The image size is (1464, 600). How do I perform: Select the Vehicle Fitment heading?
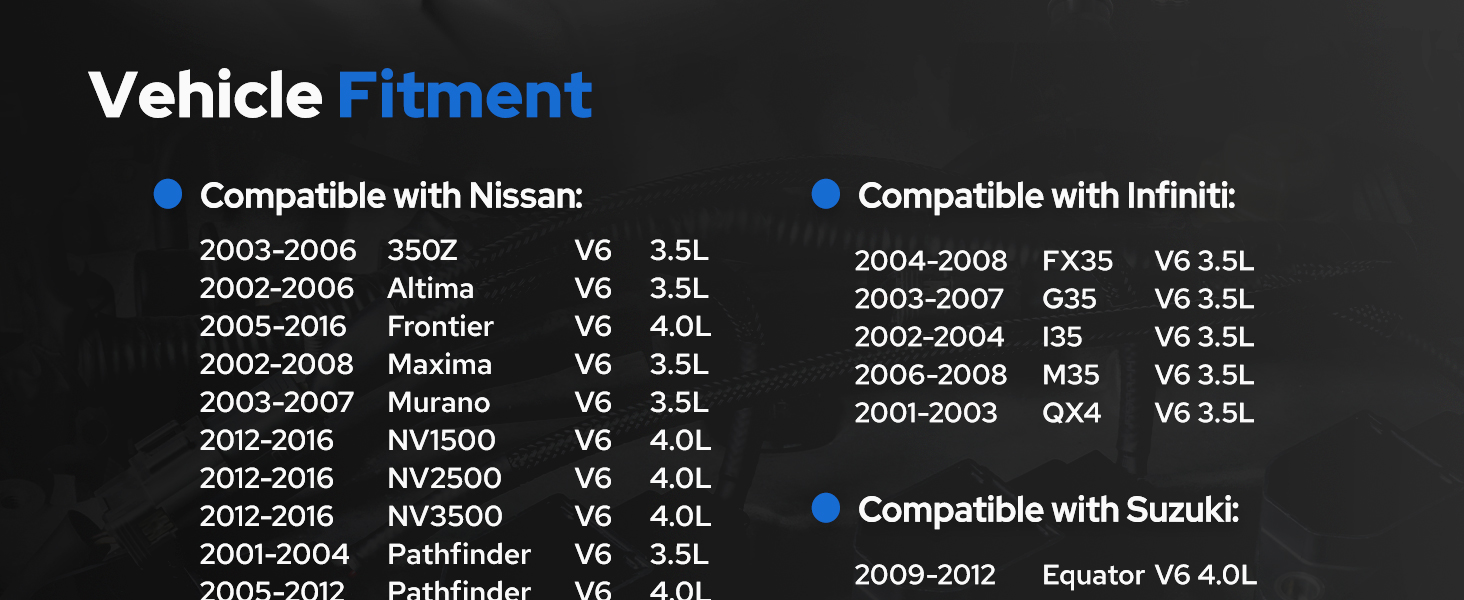pyautogui.click(x=341, y=96)
